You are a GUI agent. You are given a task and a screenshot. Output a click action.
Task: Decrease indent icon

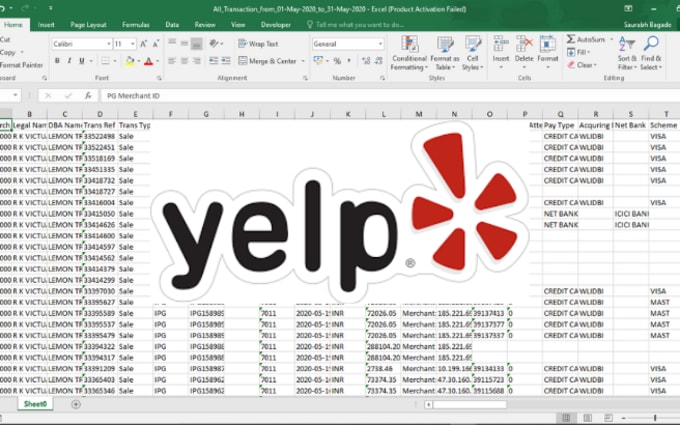pos(213,61)
